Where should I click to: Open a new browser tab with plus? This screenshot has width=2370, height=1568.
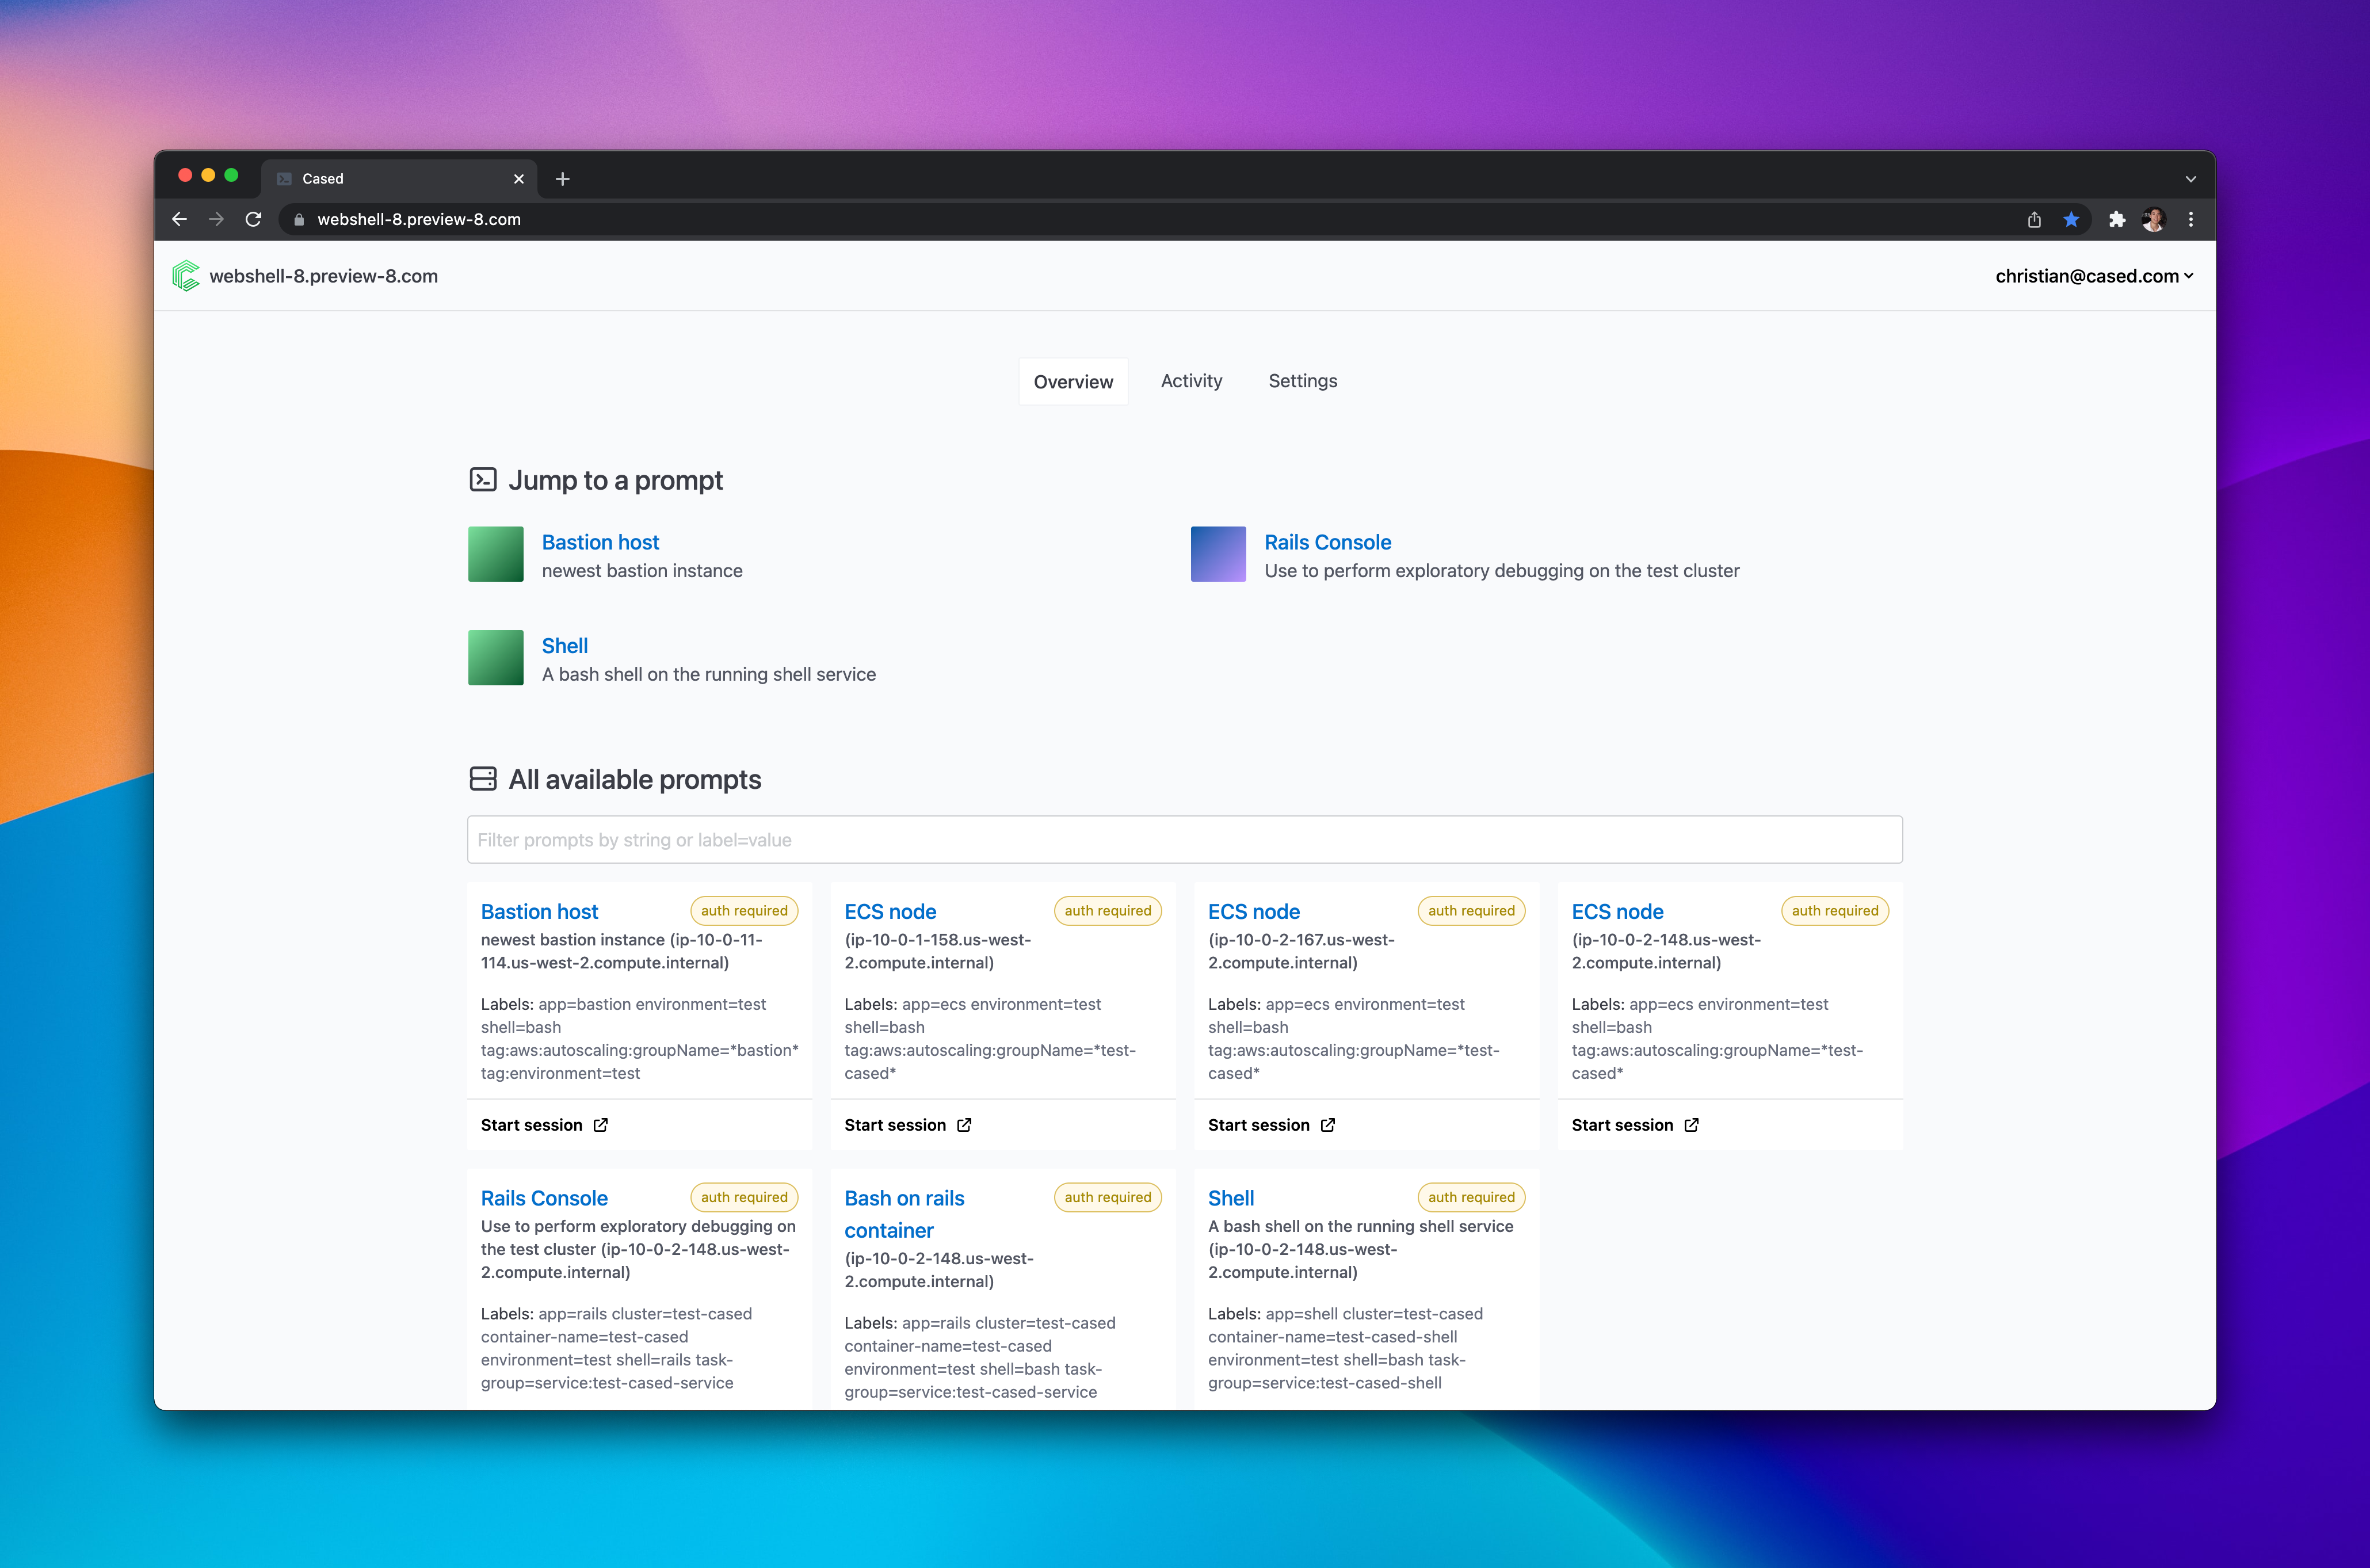point(563,179)
